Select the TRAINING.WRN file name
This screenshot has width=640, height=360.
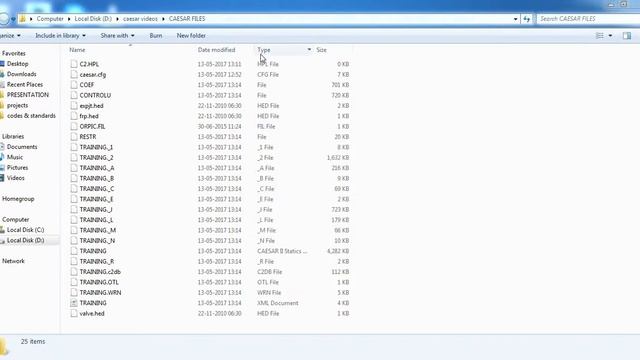click(100, 293)
